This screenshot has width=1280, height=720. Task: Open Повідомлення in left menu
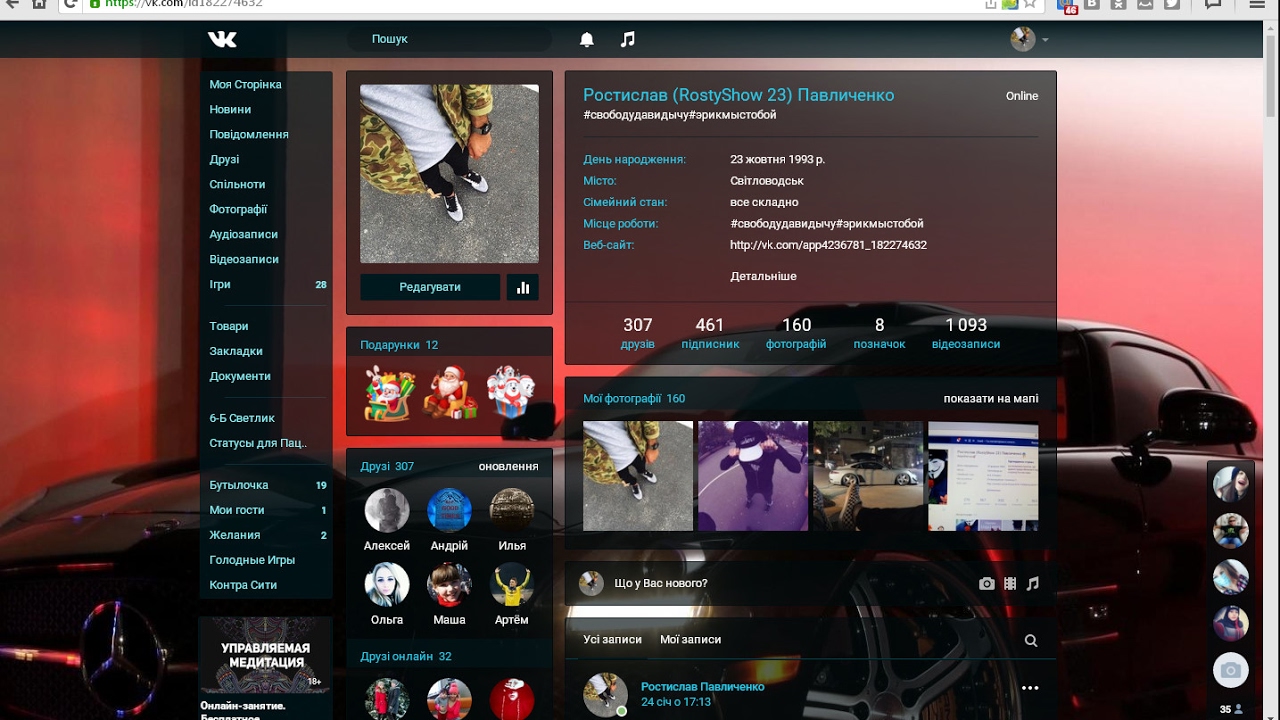[x=249, y=135]
